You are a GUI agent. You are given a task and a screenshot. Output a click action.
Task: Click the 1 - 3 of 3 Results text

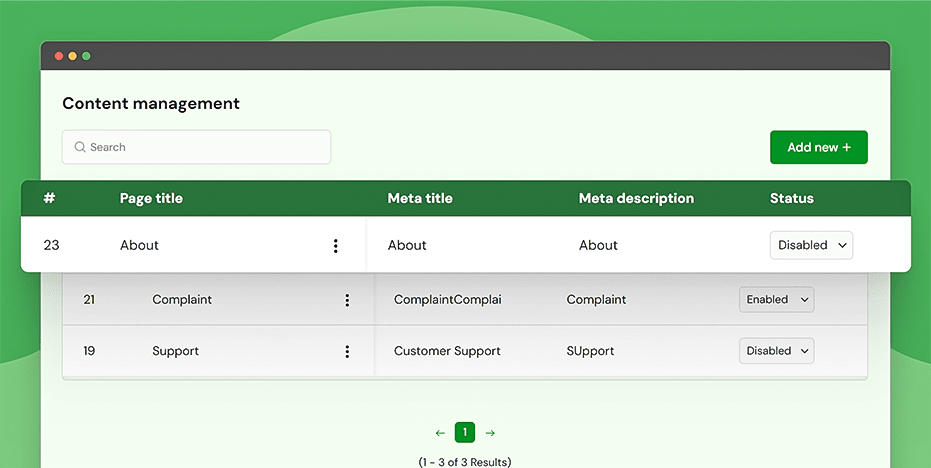point(465,461)
